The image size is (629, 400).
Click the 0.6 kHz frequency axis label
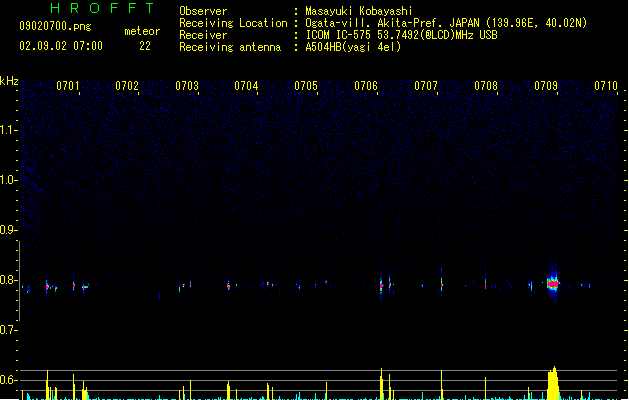[x=8, y=380]
